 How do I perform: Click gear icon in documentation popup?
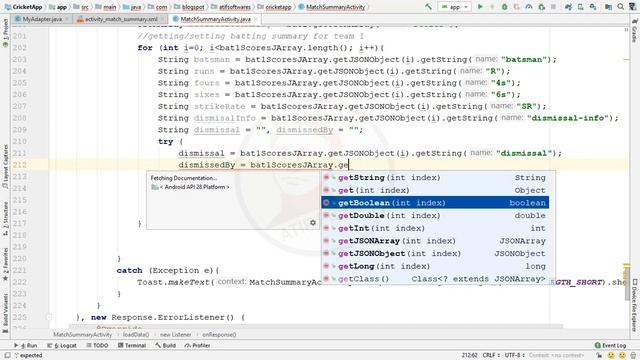[313, 222]
